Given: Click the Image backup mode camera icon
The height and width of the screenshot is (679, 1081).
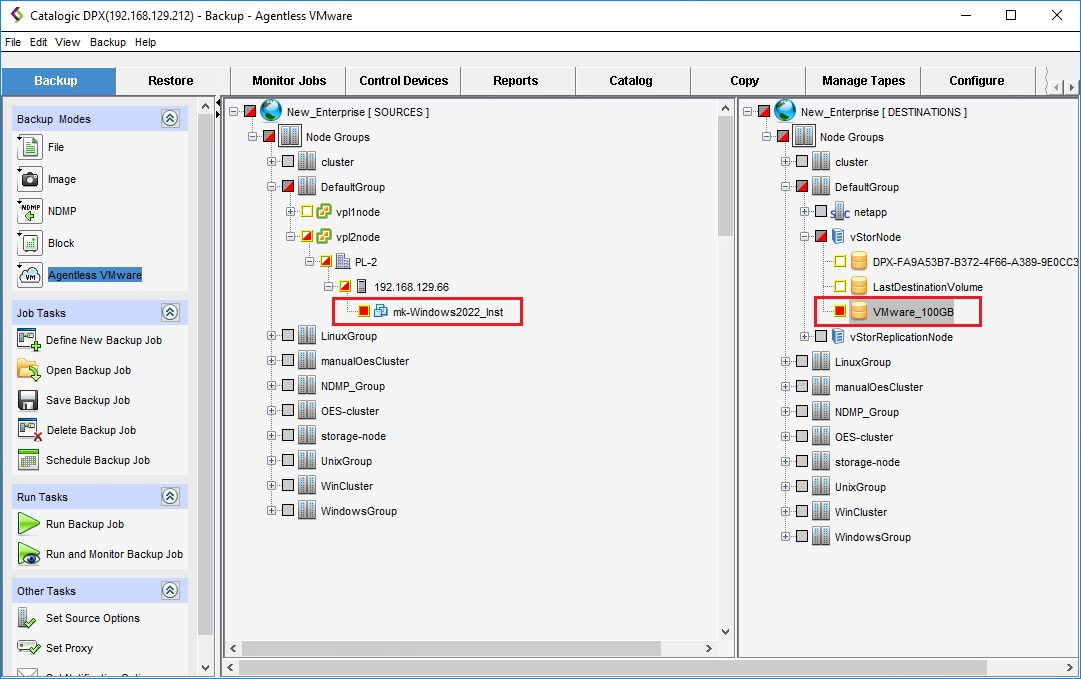Looking at the screenshot, I should (x=29, y=179).
